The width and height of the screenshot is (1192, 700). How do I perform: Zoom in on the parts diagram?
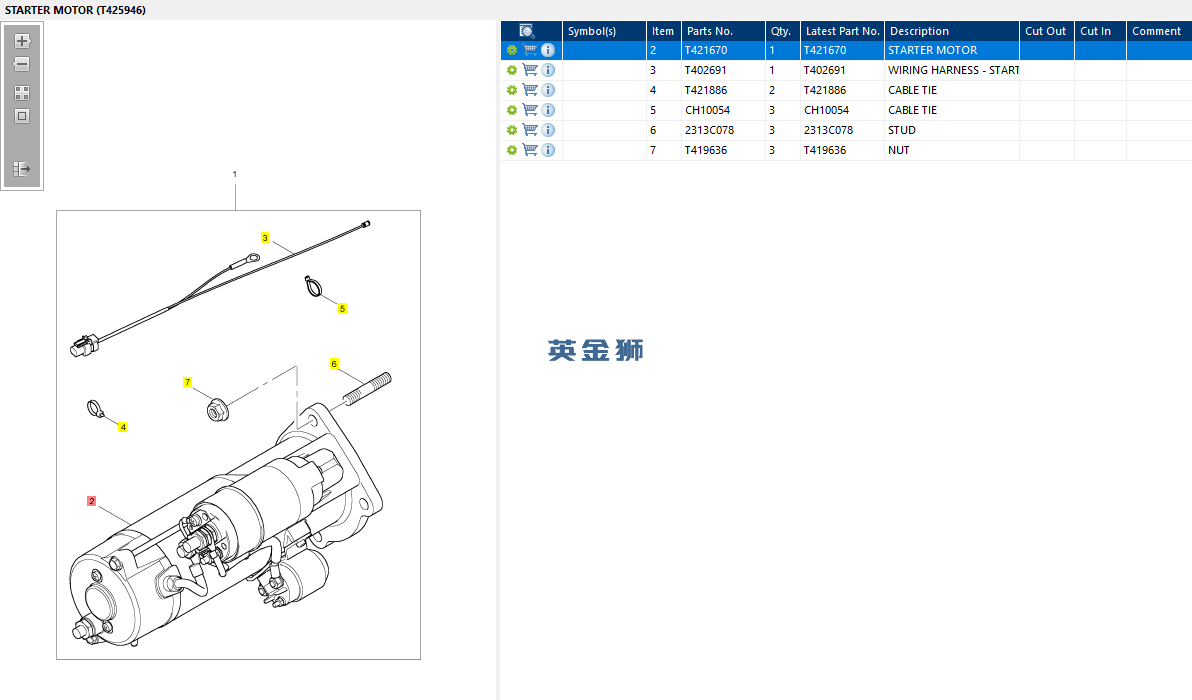(x=22, y=41)
